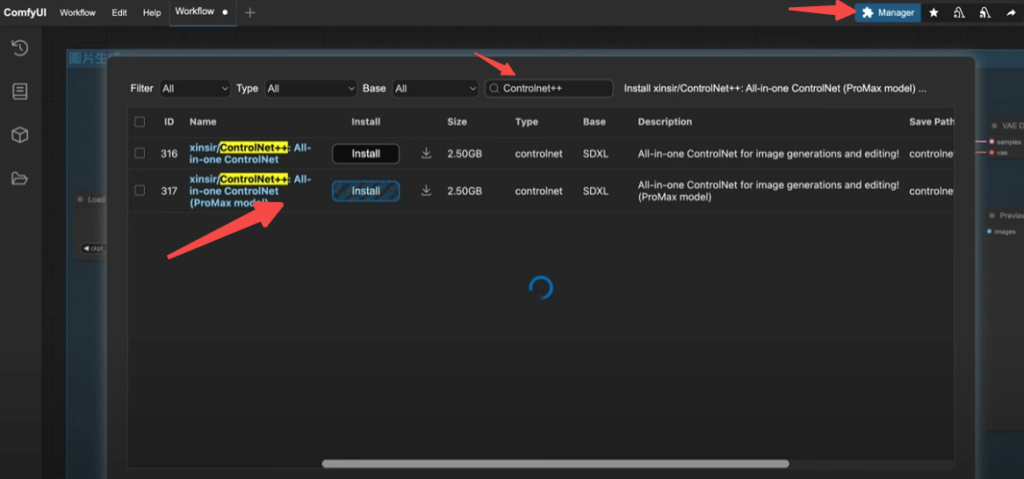The width and height of the screenshot is (1024, 479).
Task: Sort by the ID column header
Action: (x=168, y=122)
